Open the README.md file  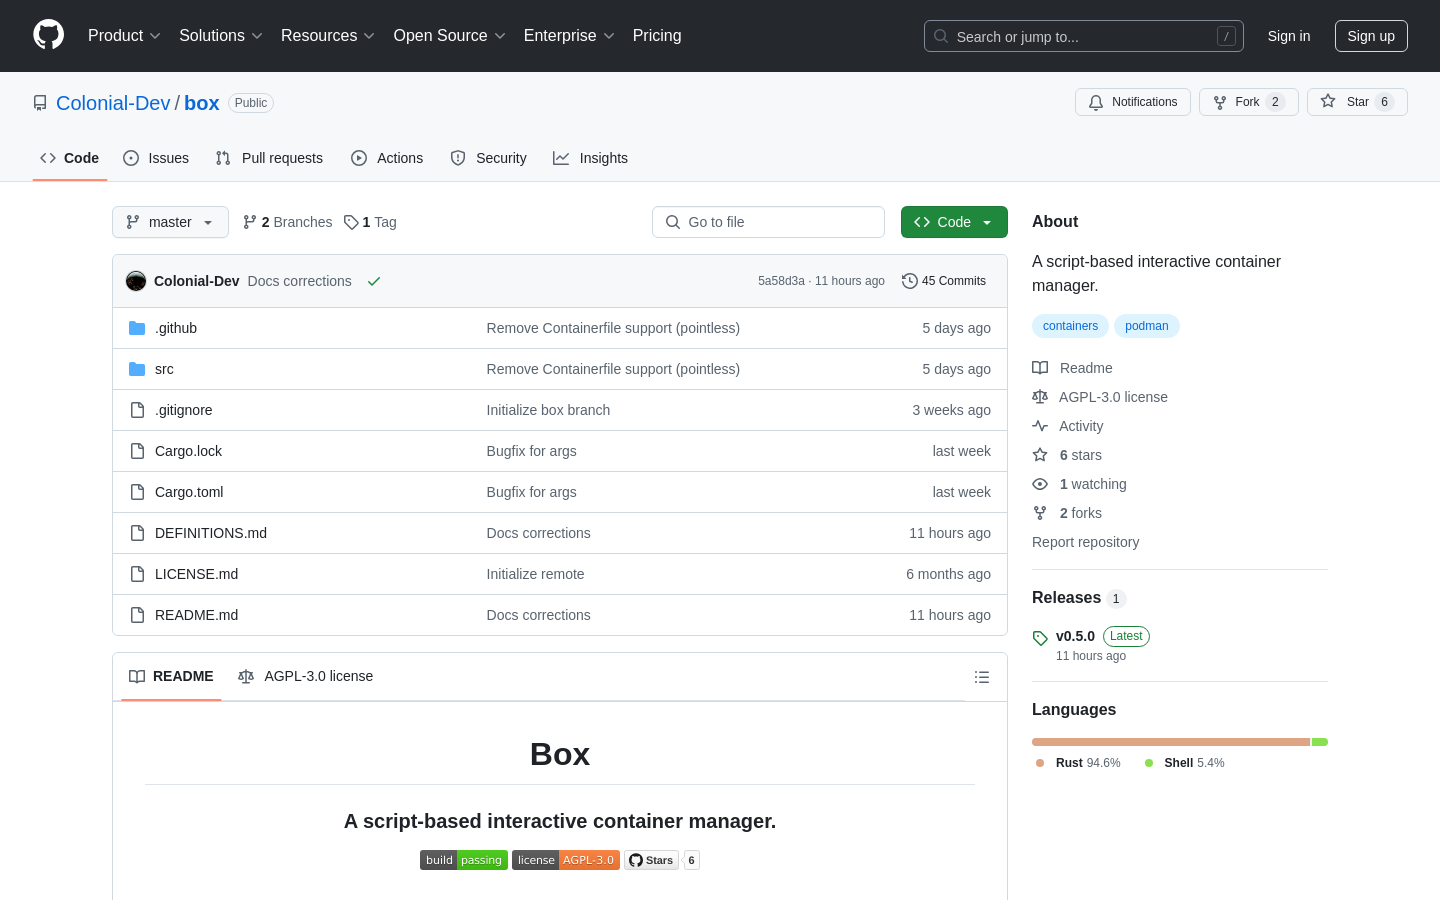tap(197, 615)
